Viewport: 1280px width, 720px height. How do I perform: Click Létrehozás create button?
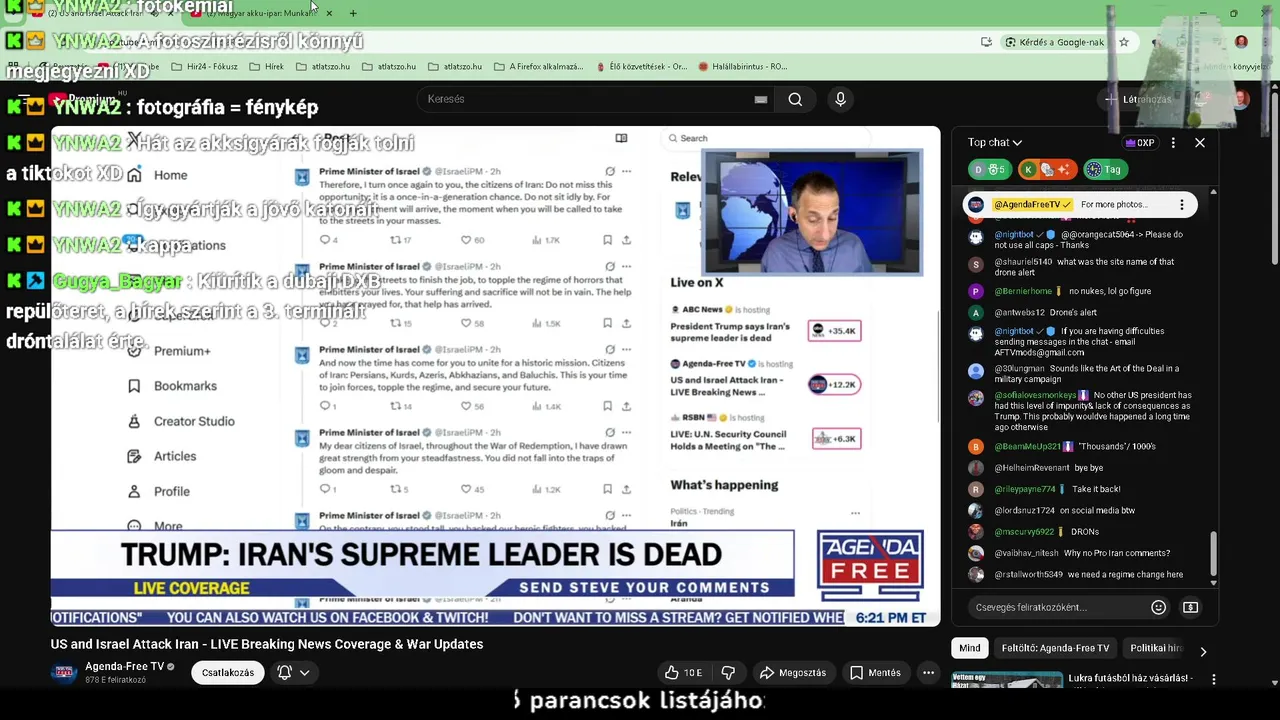coord(1137,99)
